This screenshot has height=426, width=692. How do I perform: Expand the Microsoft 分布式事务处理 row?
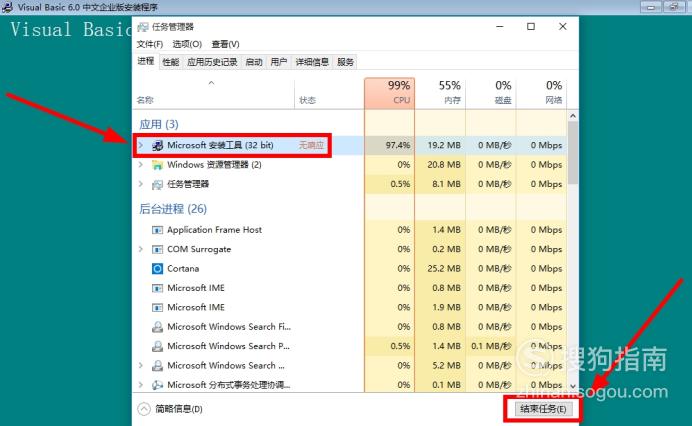click(x=141, y=385)
